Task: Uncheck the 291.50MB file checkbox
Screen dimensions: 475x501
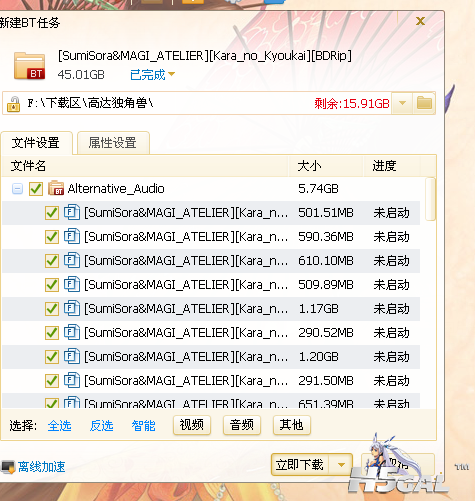Action: 52,381
